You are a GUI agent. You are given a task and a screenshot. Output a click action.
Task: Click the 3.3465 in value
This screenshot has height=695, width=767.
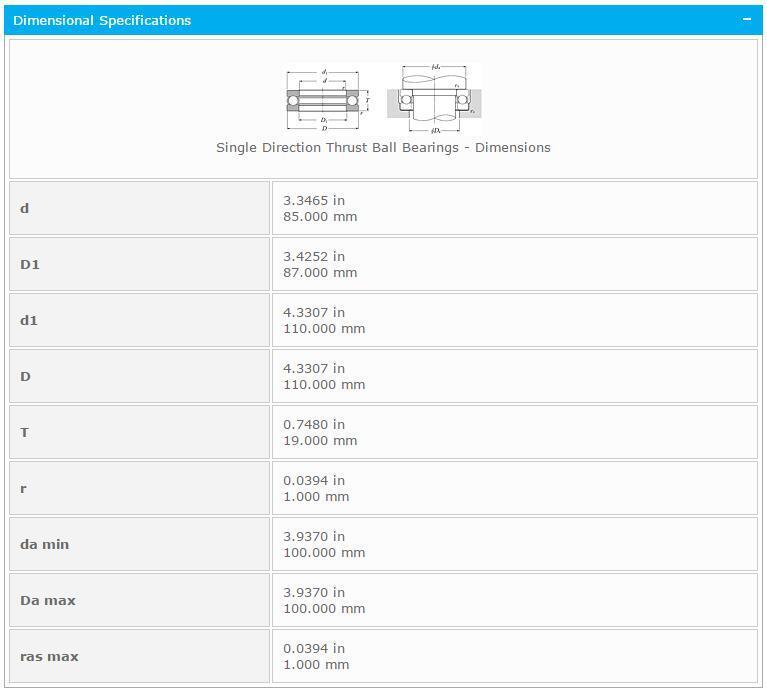click(314, 201)
